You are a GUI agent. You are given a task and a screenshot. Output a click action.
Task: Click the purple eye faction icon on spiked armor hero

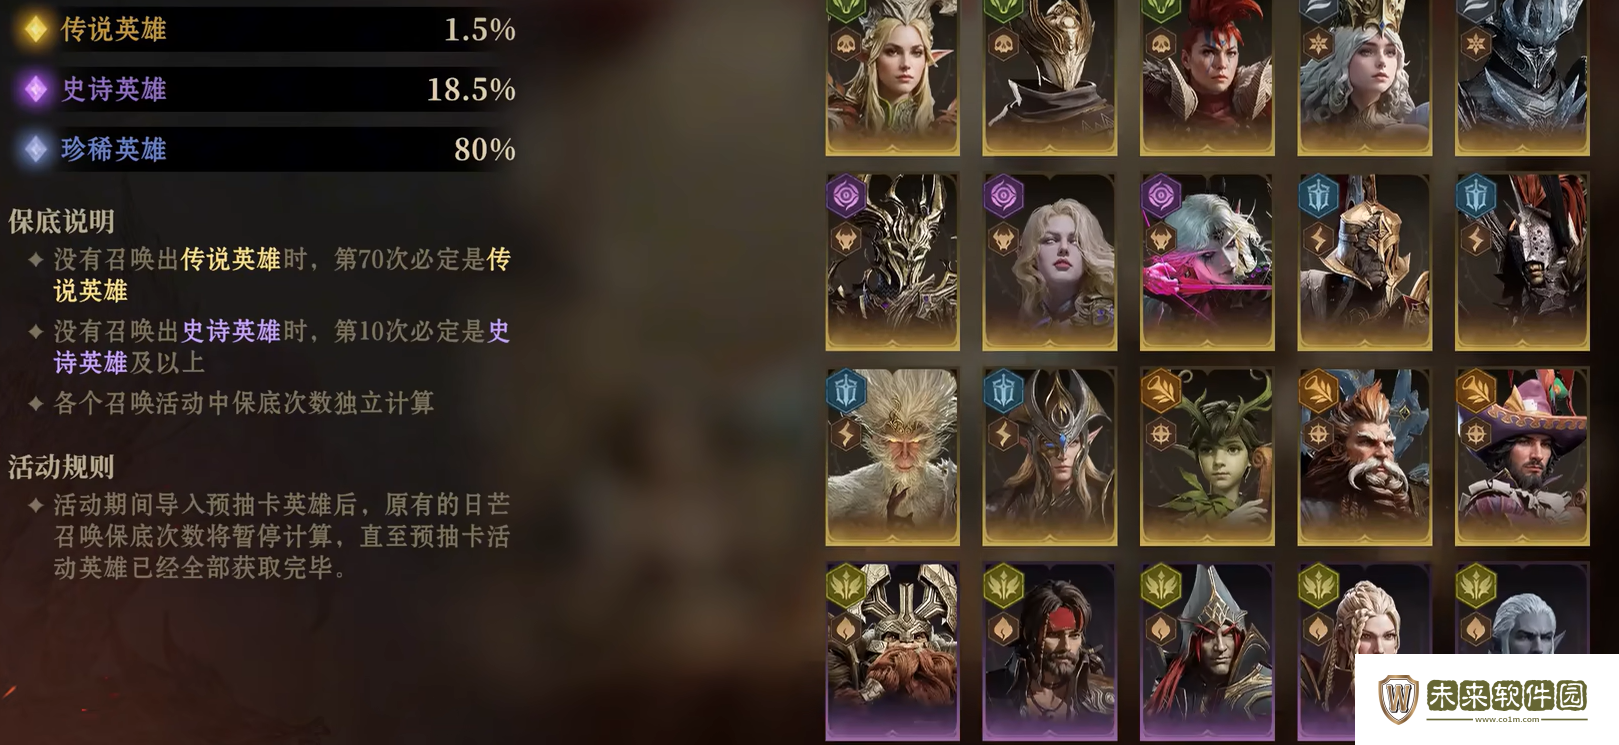[846, 196]
